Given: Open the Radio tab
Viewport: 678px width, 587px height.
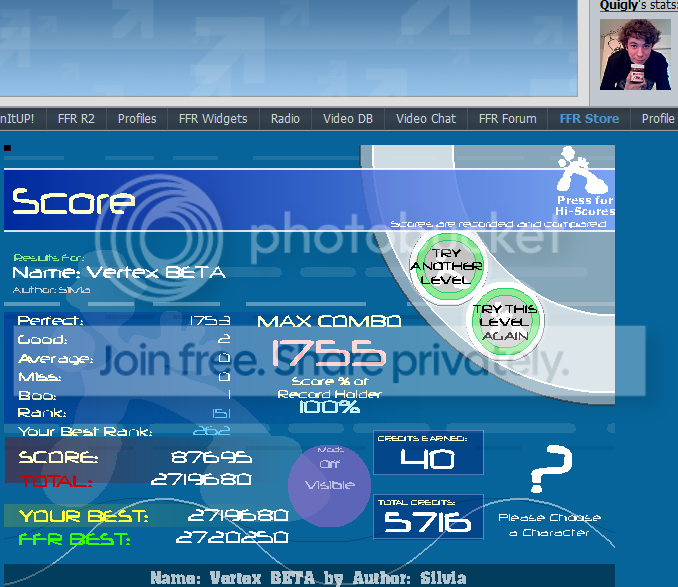Looking at the screenshot, I should [285, 119].
